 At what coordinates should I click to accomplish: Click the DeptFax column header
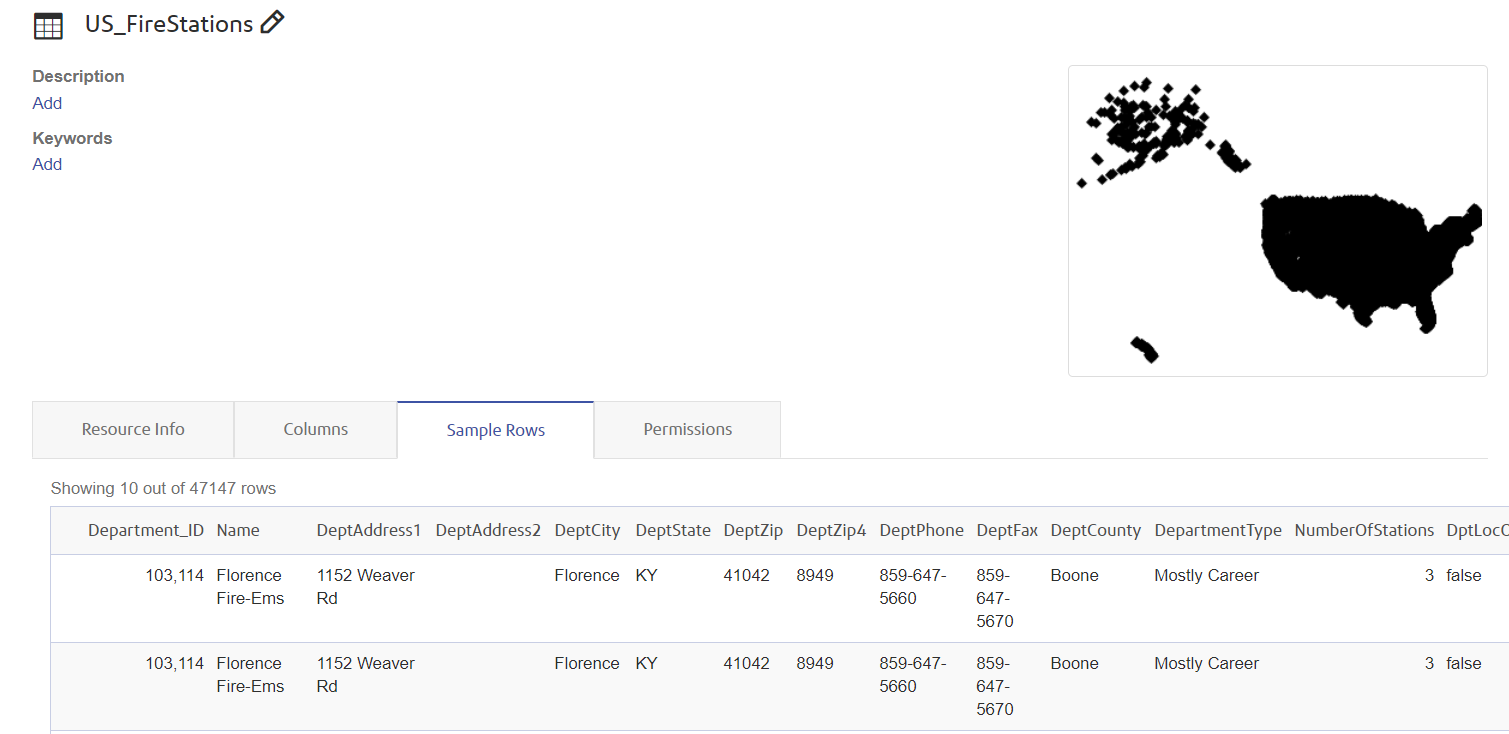point(1007,530)
